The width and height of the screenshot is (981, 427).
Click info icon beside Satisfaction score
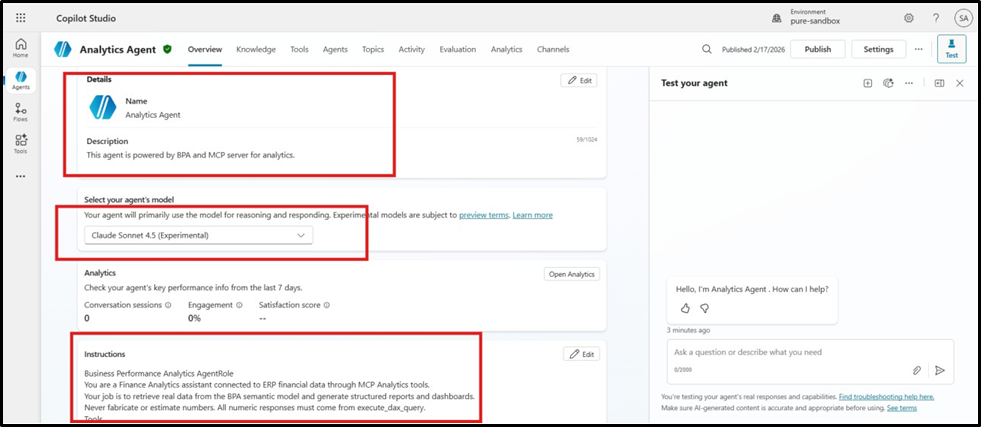point(327,306)
